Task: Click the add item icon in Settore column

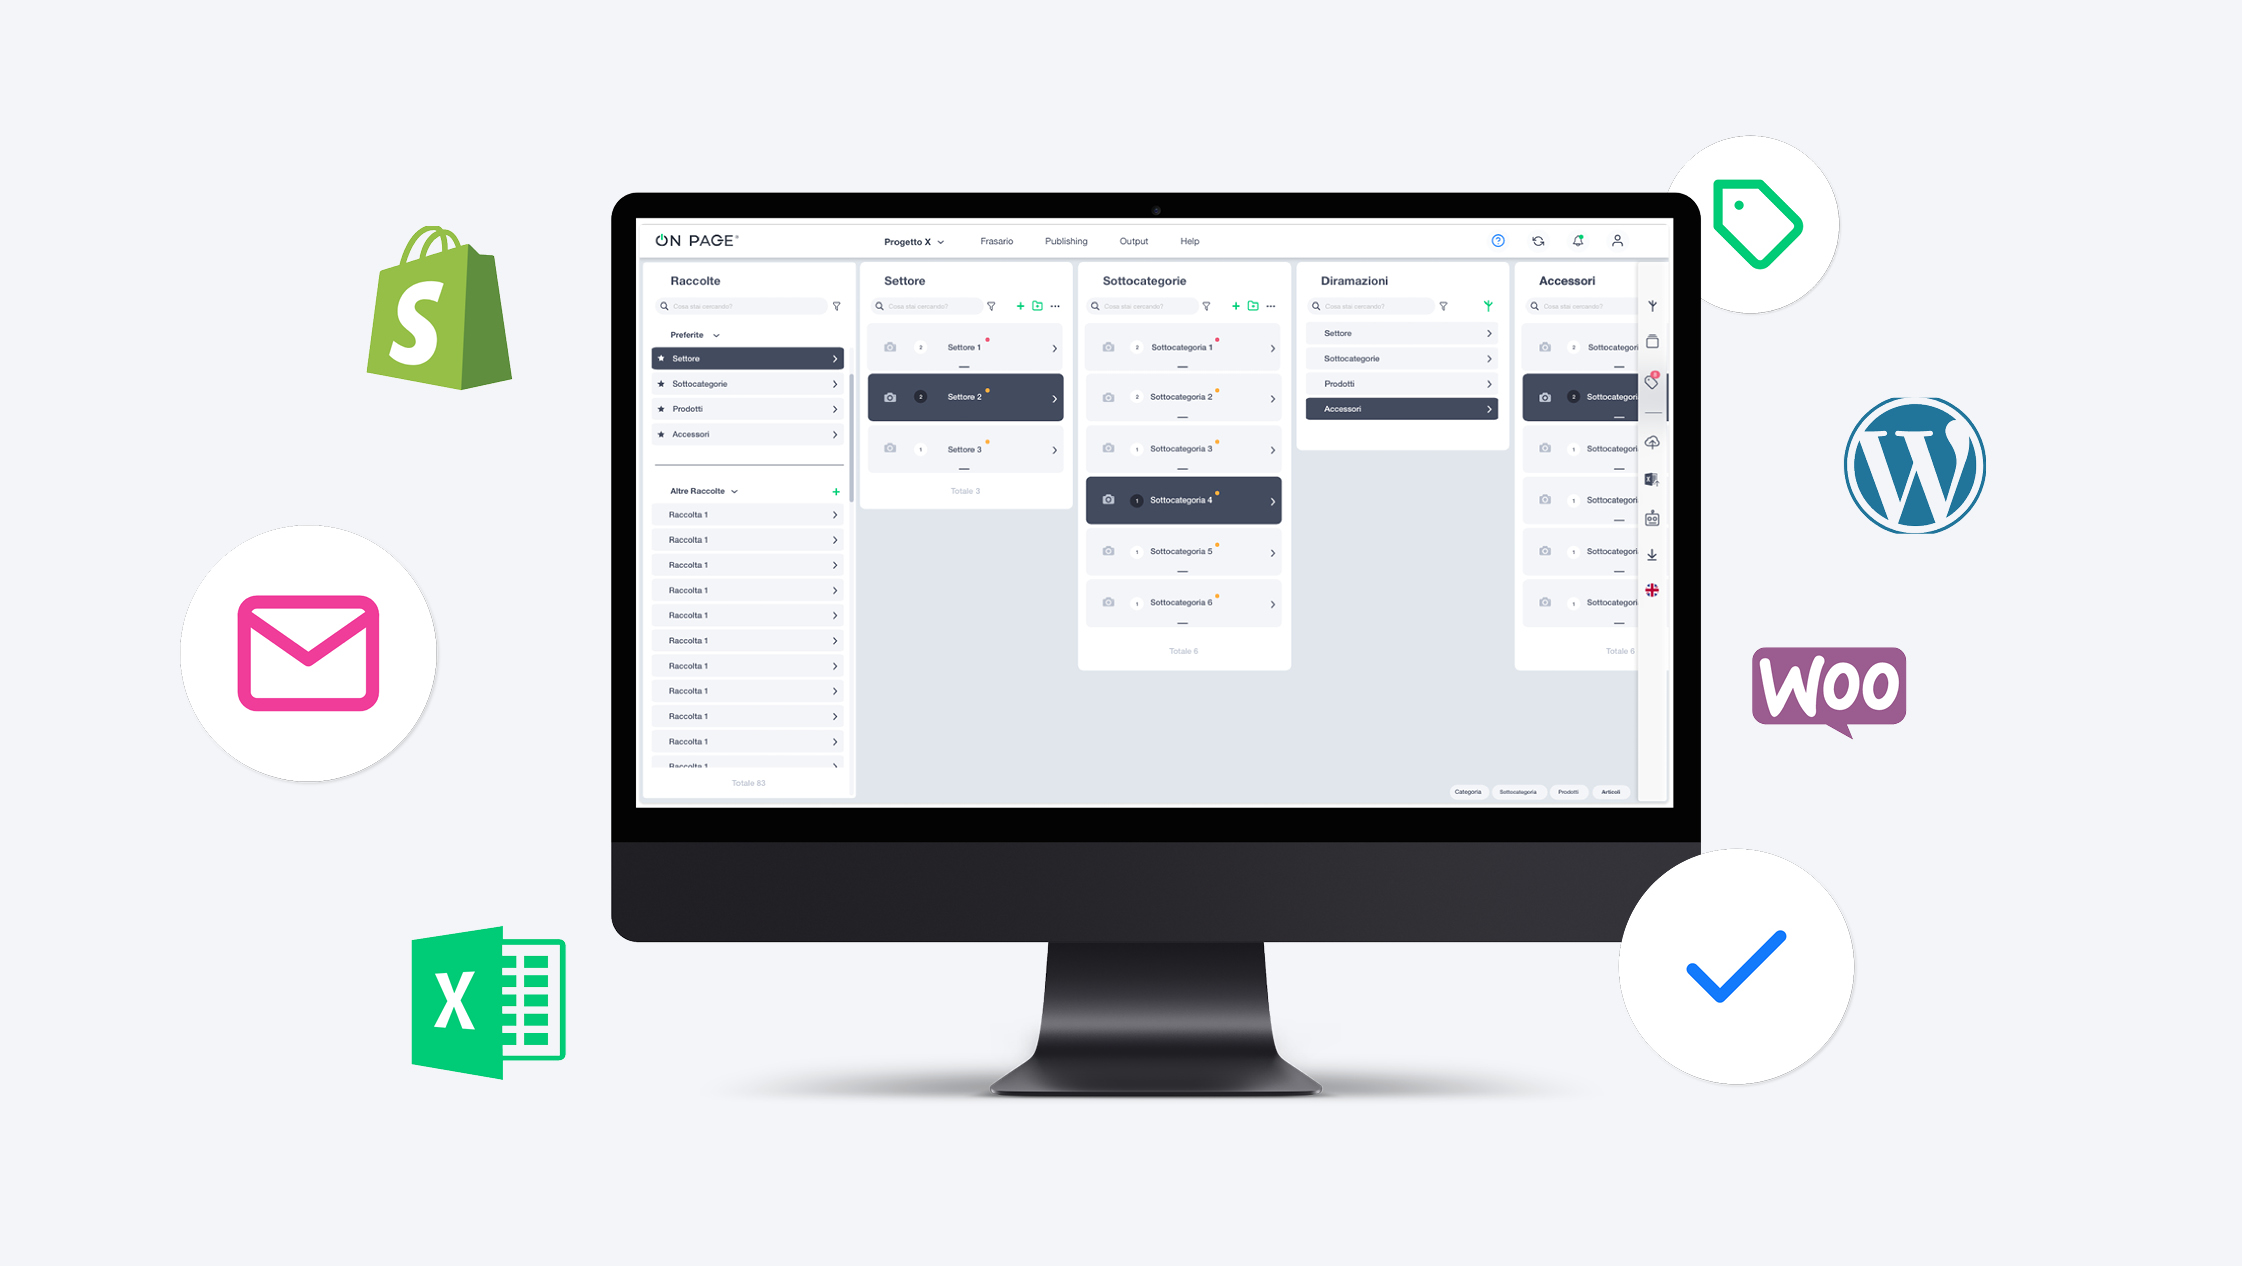Action: 1015,308
